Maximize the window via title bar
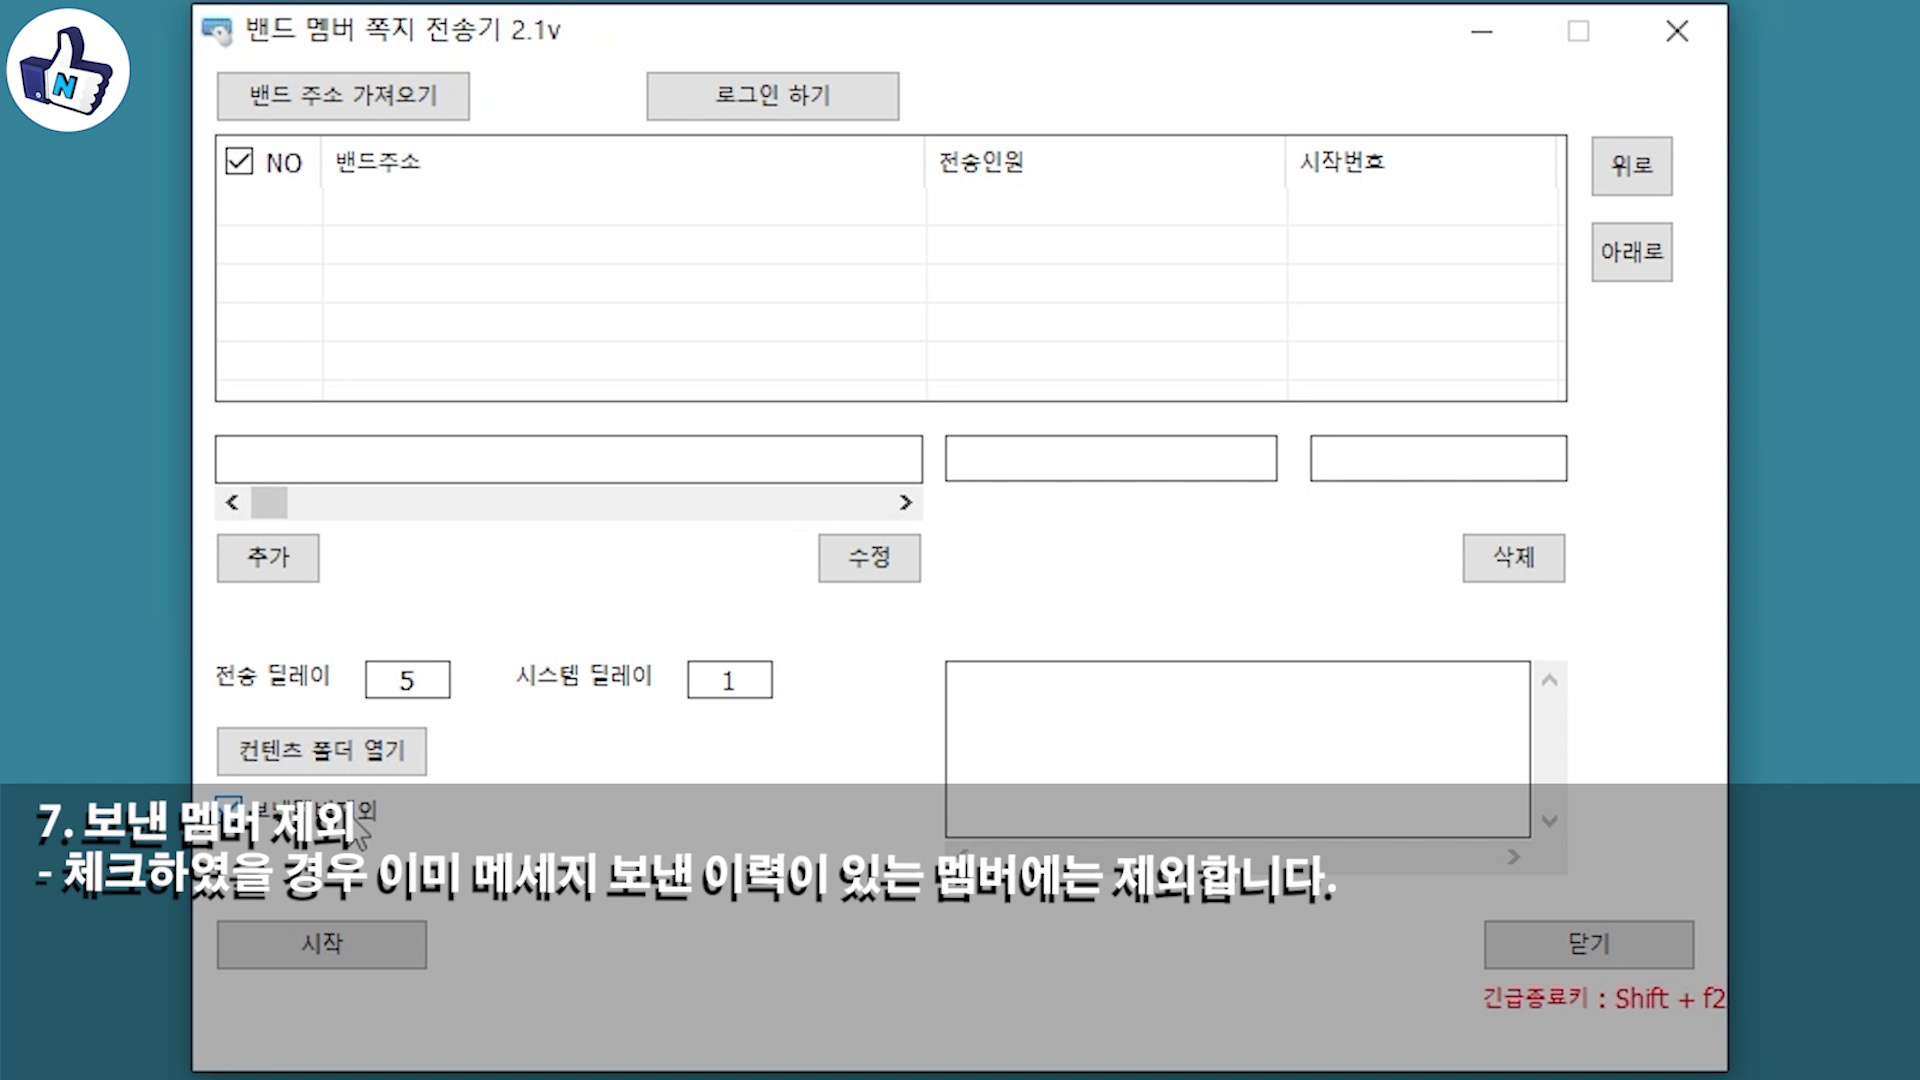1920x1080 pixels. pos(1578,32)
